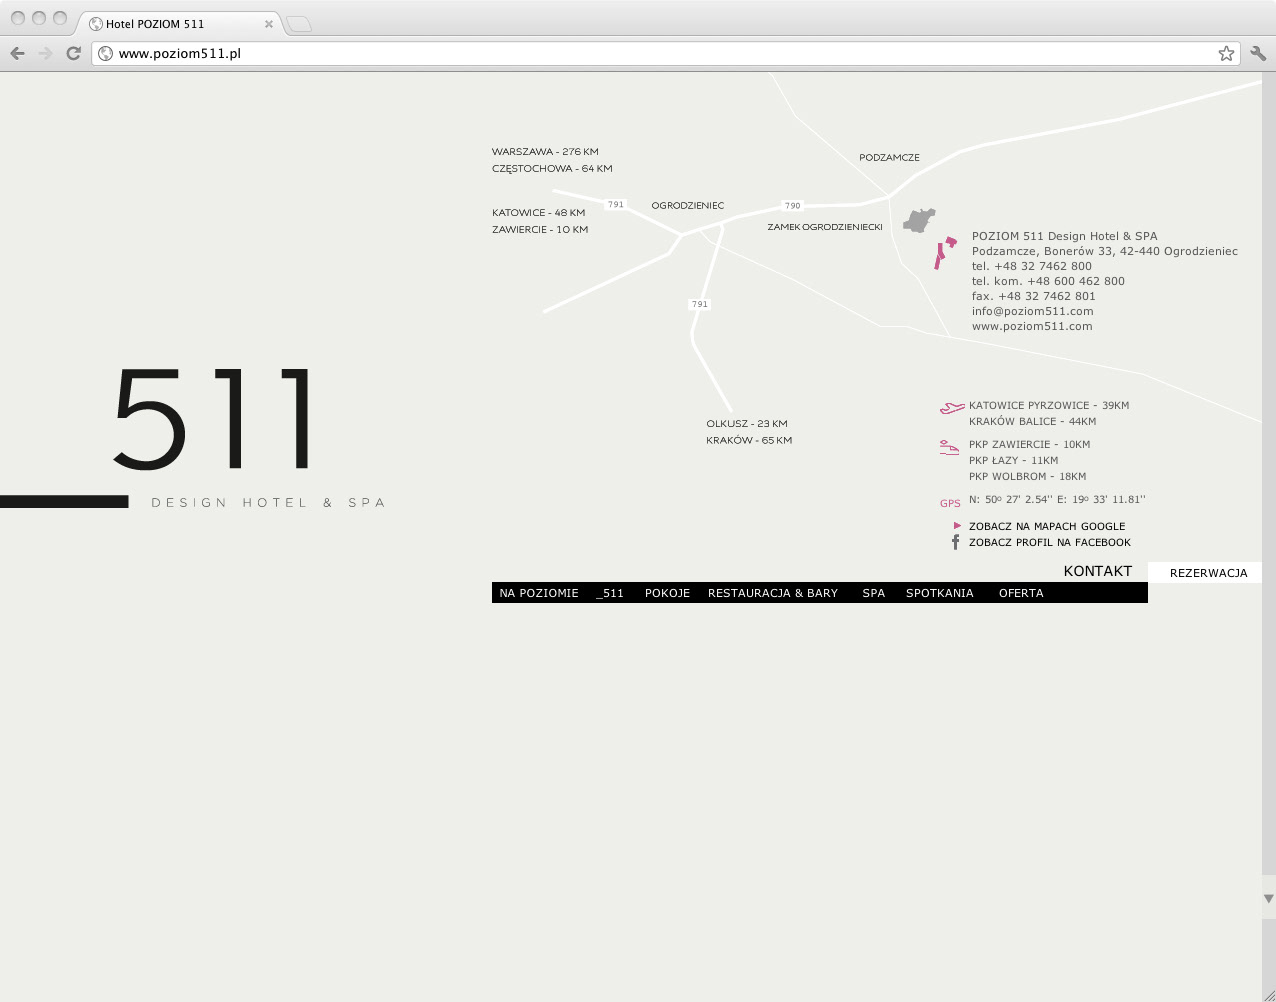This screenshot has height=1002, width=1276.
Task: Click the gray castle shape on map
Action: point(918,221)
